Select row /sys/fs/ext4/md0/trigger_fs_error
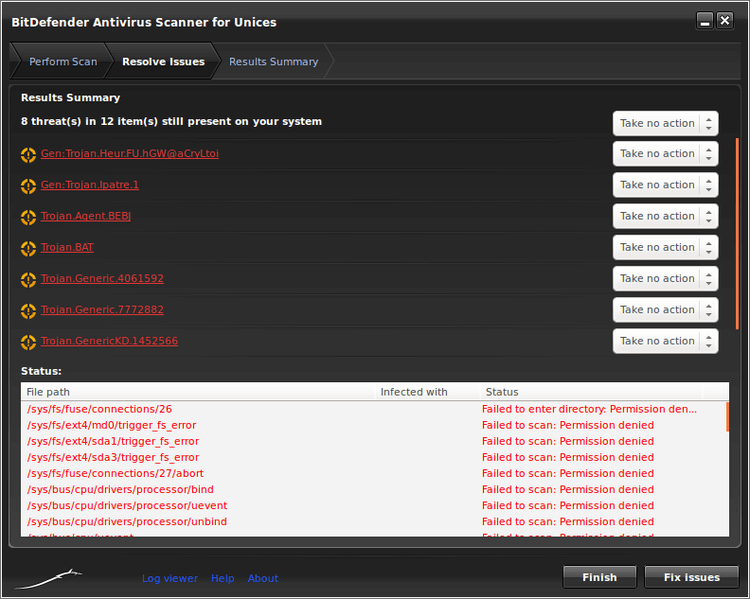 [373, 425]
